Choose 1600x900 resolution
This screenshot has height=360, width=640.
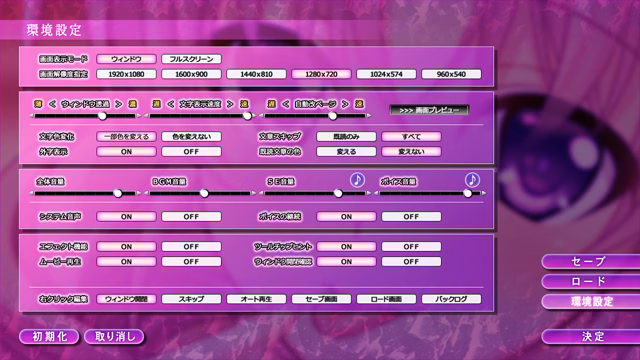pos(191,74)
